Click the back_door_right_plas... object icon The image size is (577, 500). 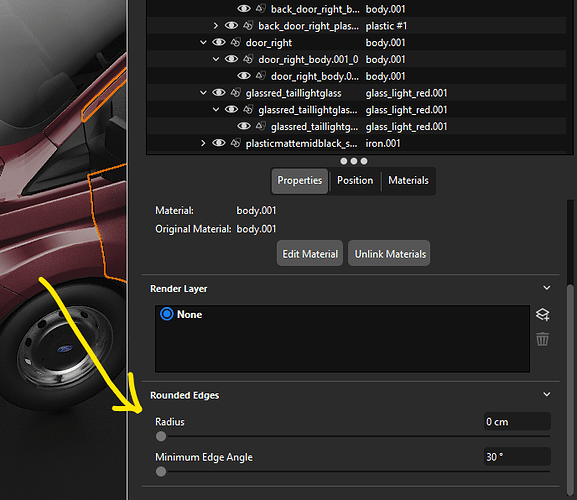pos(248,26)
